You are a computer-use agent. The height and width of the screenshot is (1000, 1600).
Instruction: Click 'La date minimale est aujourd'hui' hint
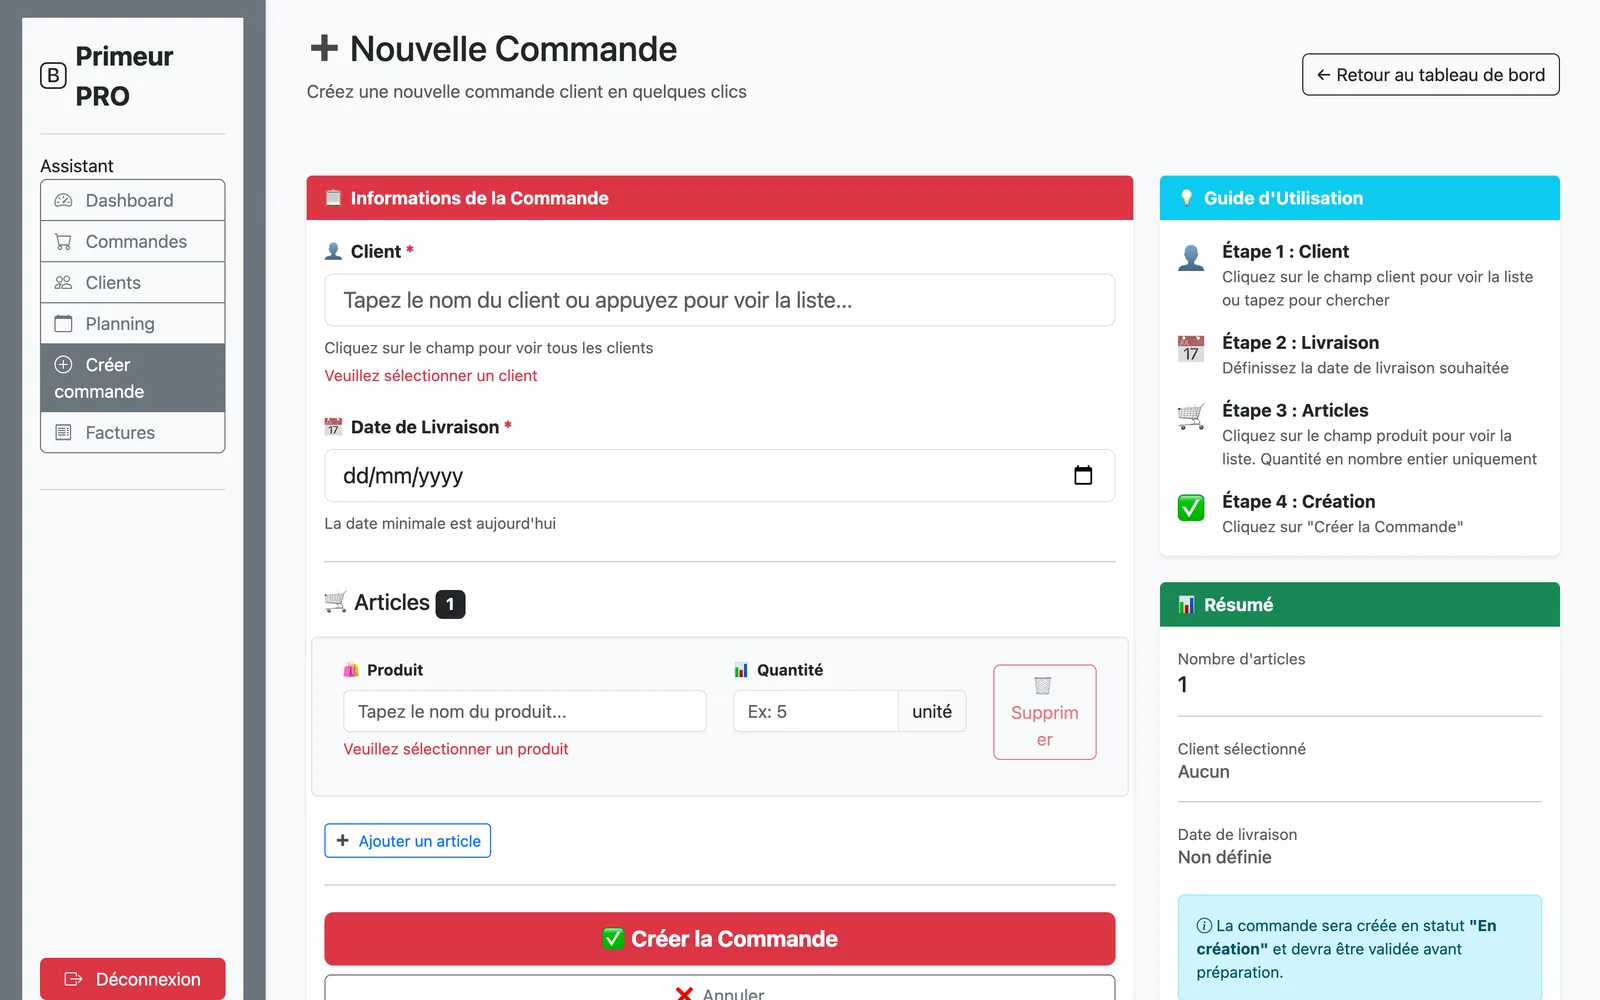[x=440, y=523]
